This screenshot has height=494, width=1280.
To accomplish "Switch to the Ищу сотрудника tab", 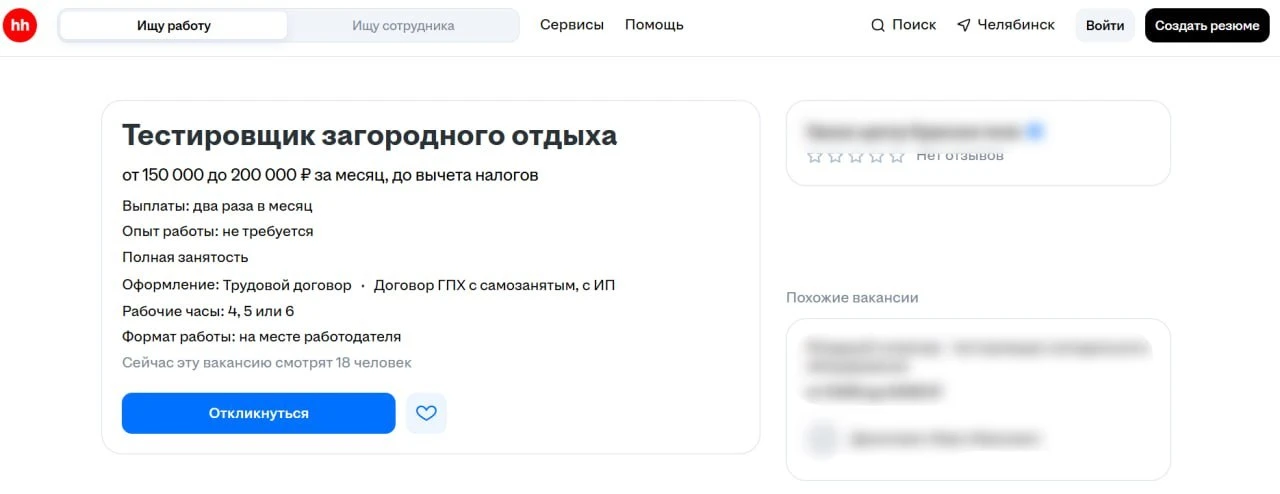I will click(x=403, y=26).
